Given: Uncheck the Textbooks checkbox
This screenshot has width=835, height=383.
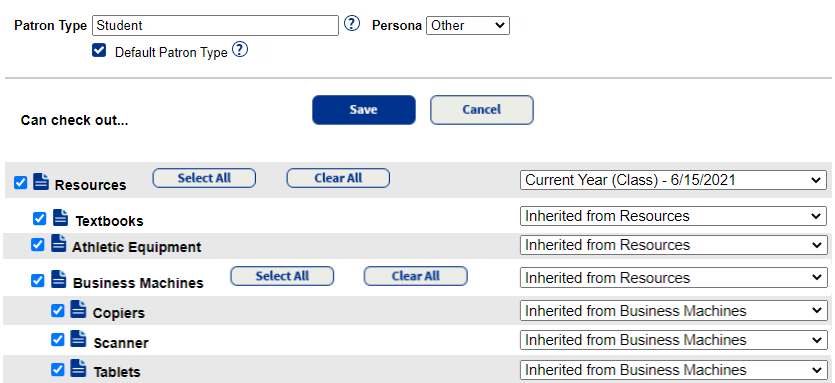Looking at the screenshot, I should tap(39, 219).
